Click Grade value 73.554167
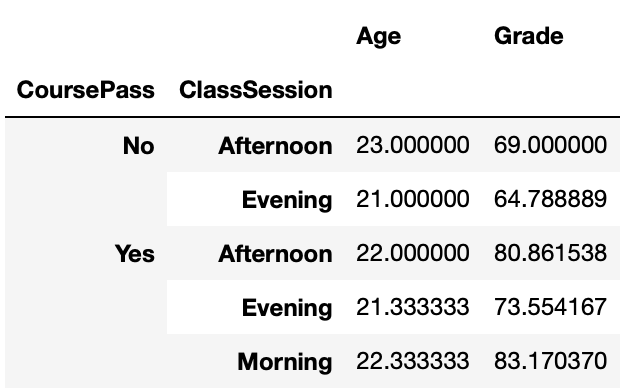Image resolution: width=622 pixels, height=390 pixels. coord(550,307)
